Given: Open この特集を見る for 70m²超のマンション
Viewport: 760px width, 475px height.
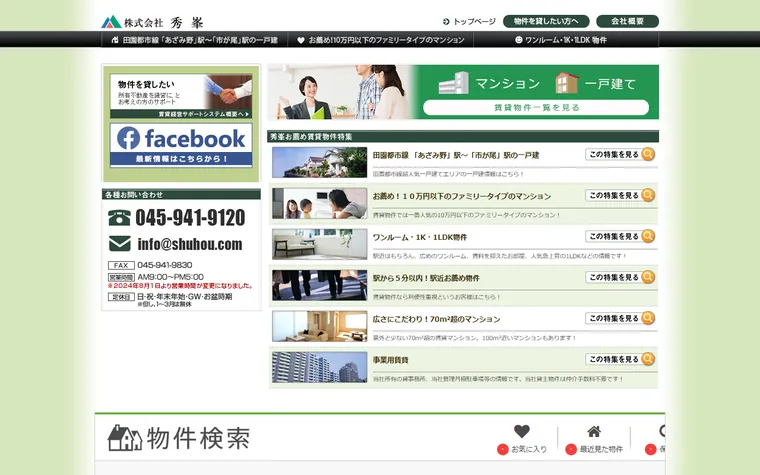Looking at the screenshot, I should click(620, 318).
